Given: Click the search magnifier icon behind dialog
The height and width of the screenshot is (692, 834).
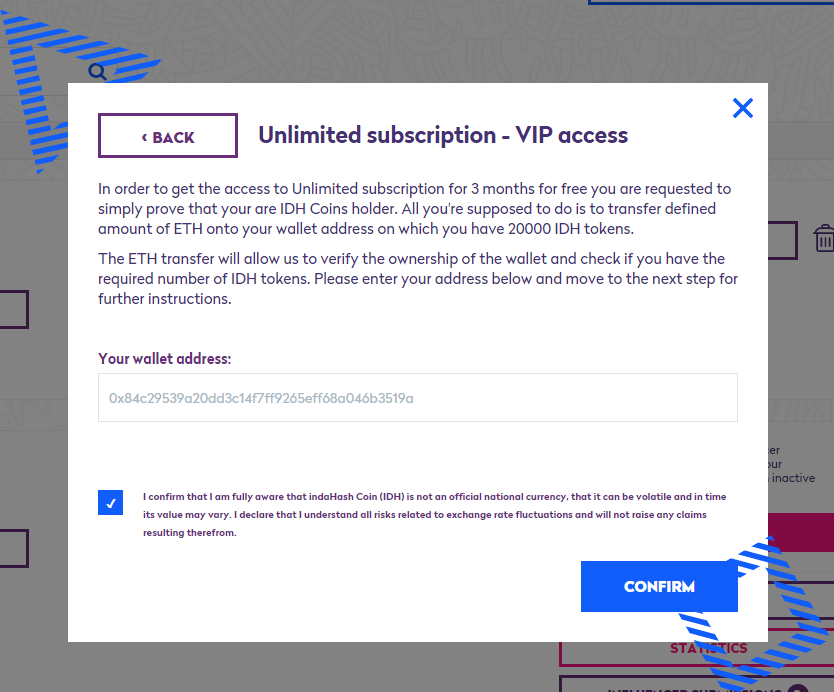Looking at the screenshot, I should point(97,71).
